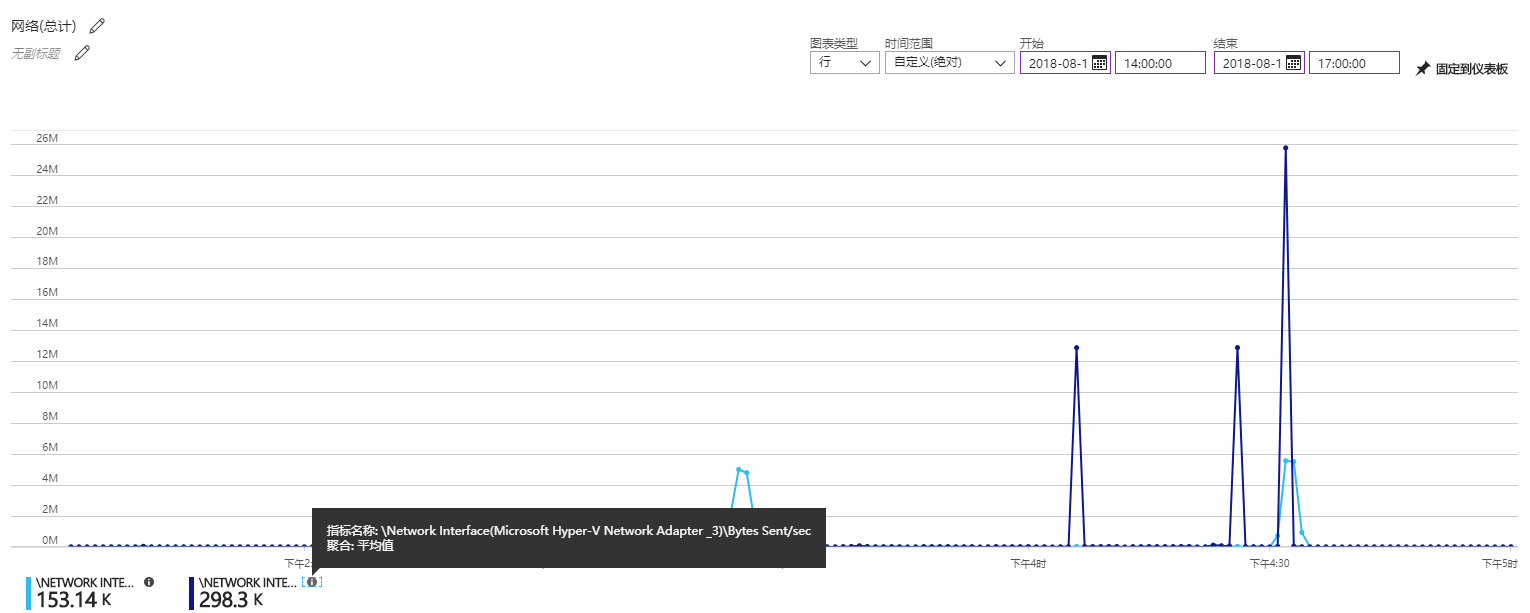Click the dark blue legend color bar
Screen dimensions: 1530x613
pyautogui.click(x=192, y=592)
